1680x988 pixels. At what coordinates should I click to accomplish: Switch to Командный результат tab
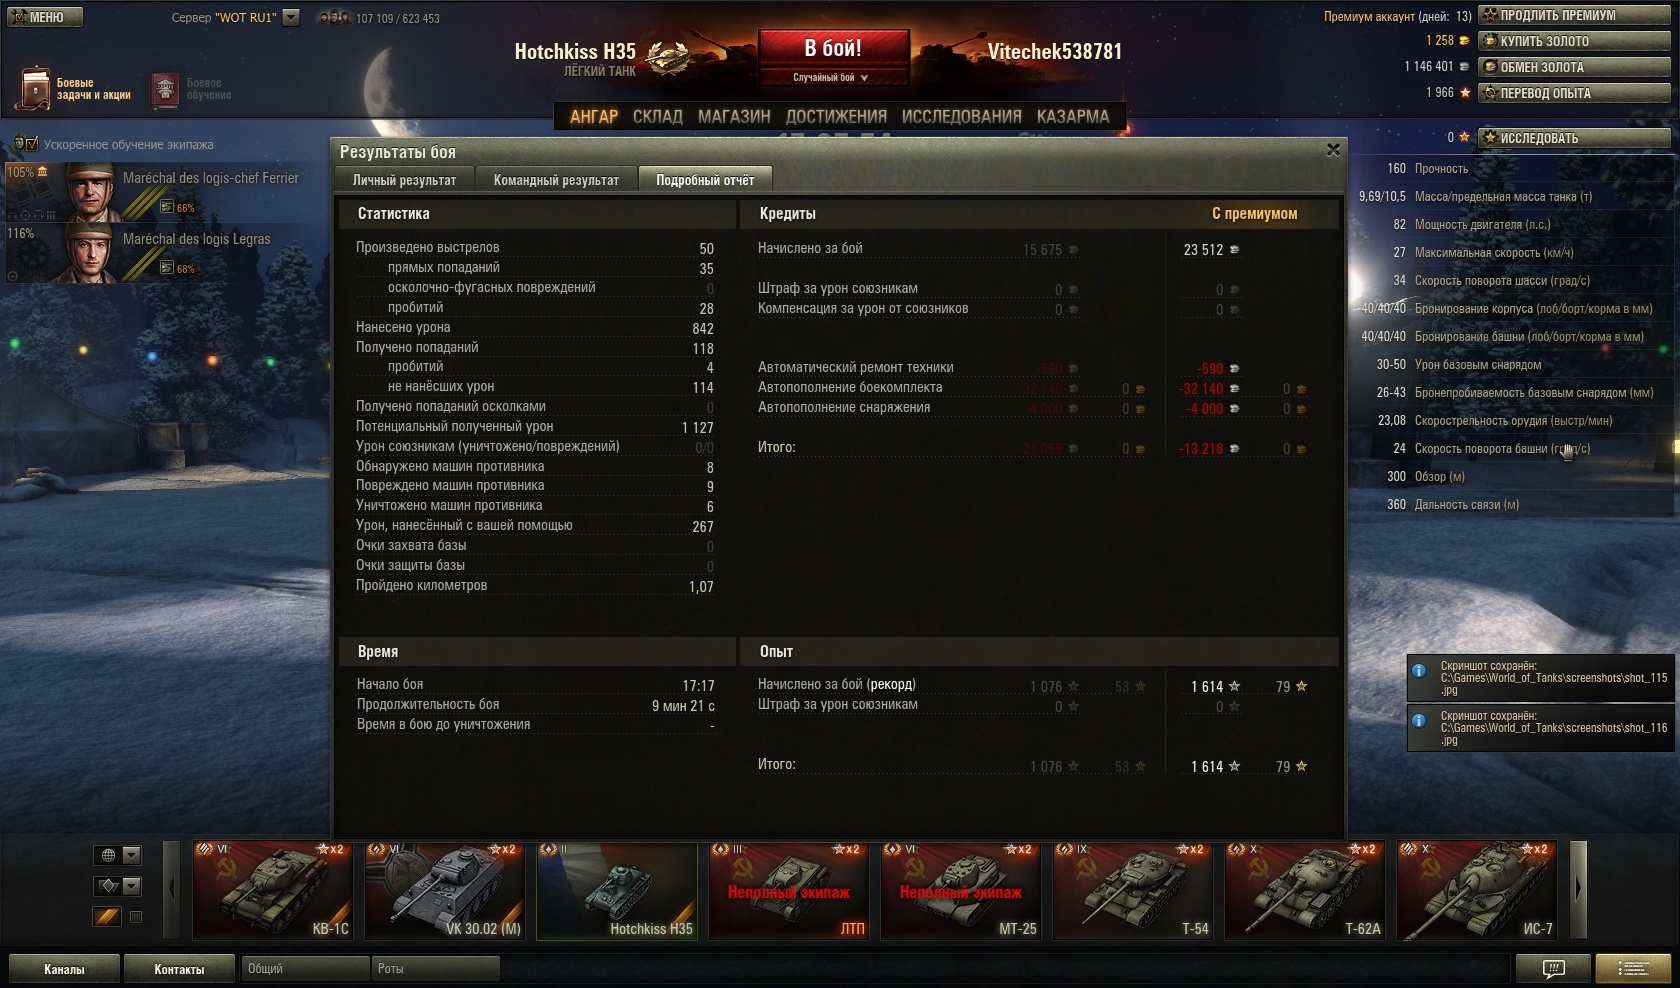[556, 180]
